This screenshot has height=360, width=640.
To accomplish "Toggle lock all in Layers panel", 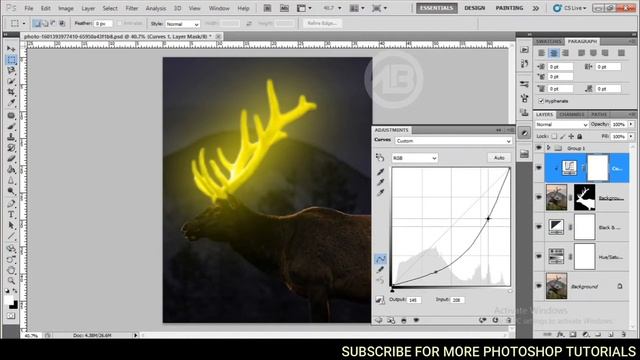I will pos(580,136).
